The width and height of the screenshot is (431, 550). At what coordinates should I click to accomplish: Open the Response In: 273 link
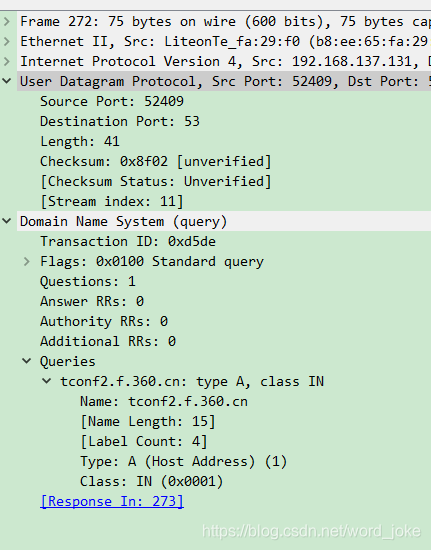[x=112, y=501]
